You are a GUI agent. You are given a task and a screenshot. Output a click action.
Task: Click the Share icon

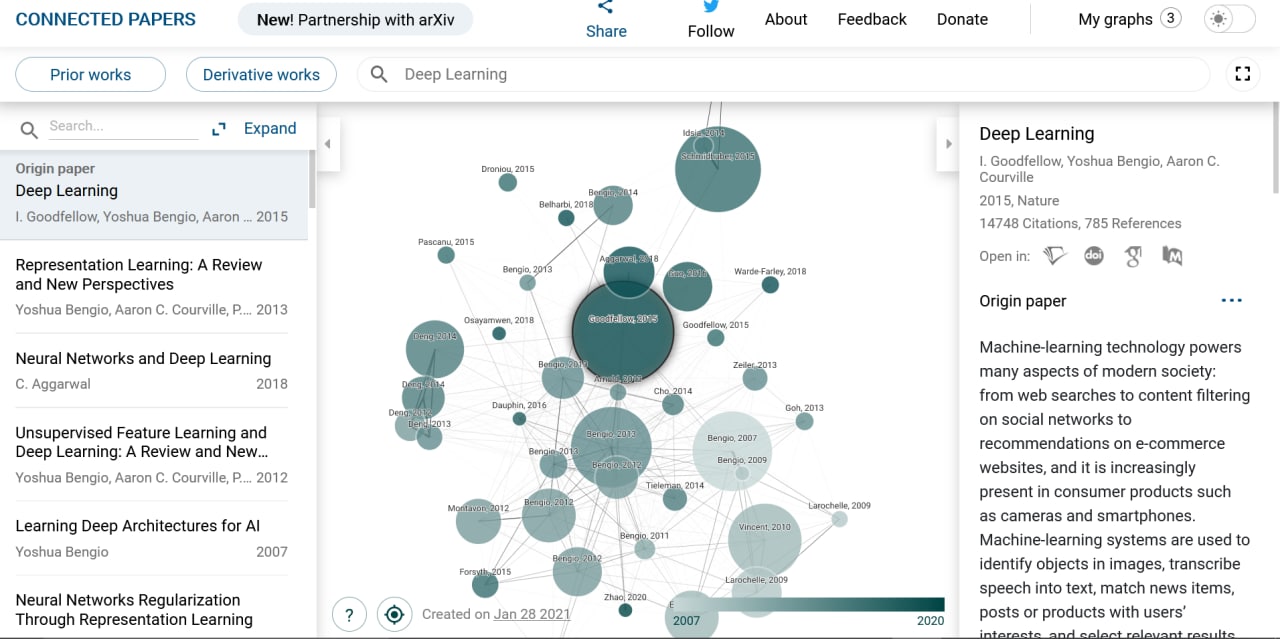coord(606,7)
